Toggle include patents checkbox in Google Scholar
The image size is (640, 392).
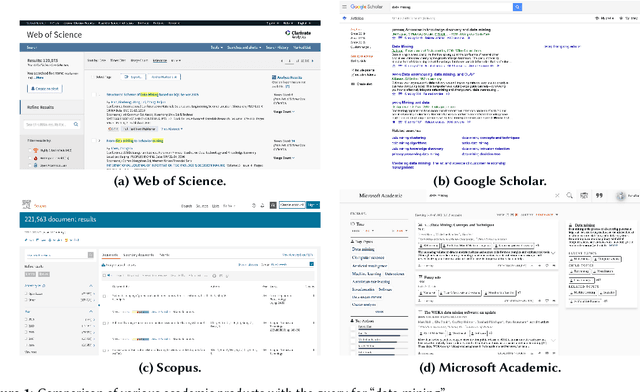coord(353,70)
